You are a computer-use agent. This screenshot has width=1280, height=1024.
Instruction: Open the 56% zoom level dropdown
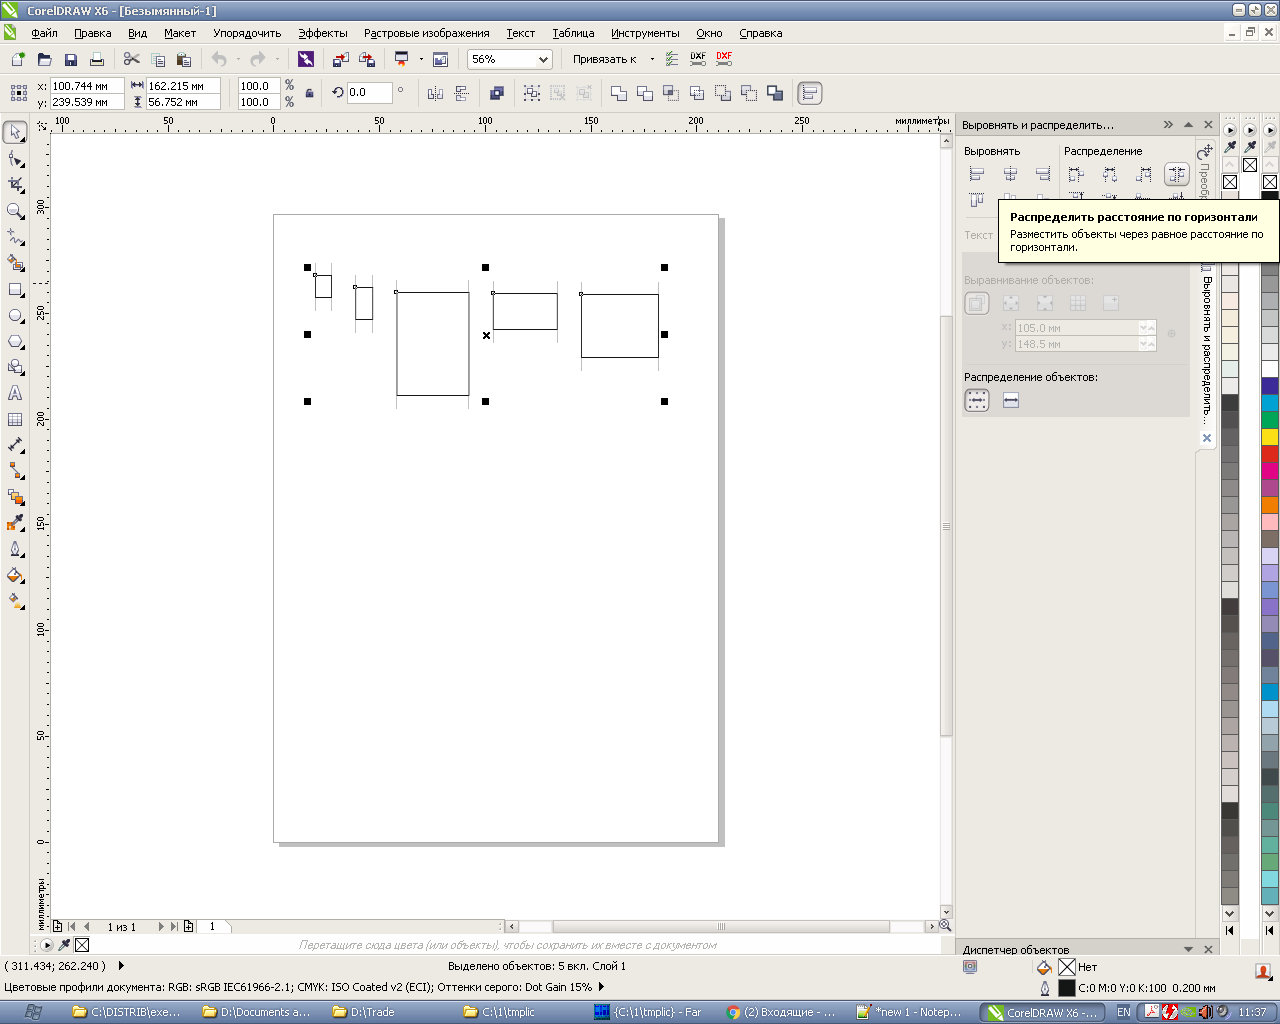[543, 60]
